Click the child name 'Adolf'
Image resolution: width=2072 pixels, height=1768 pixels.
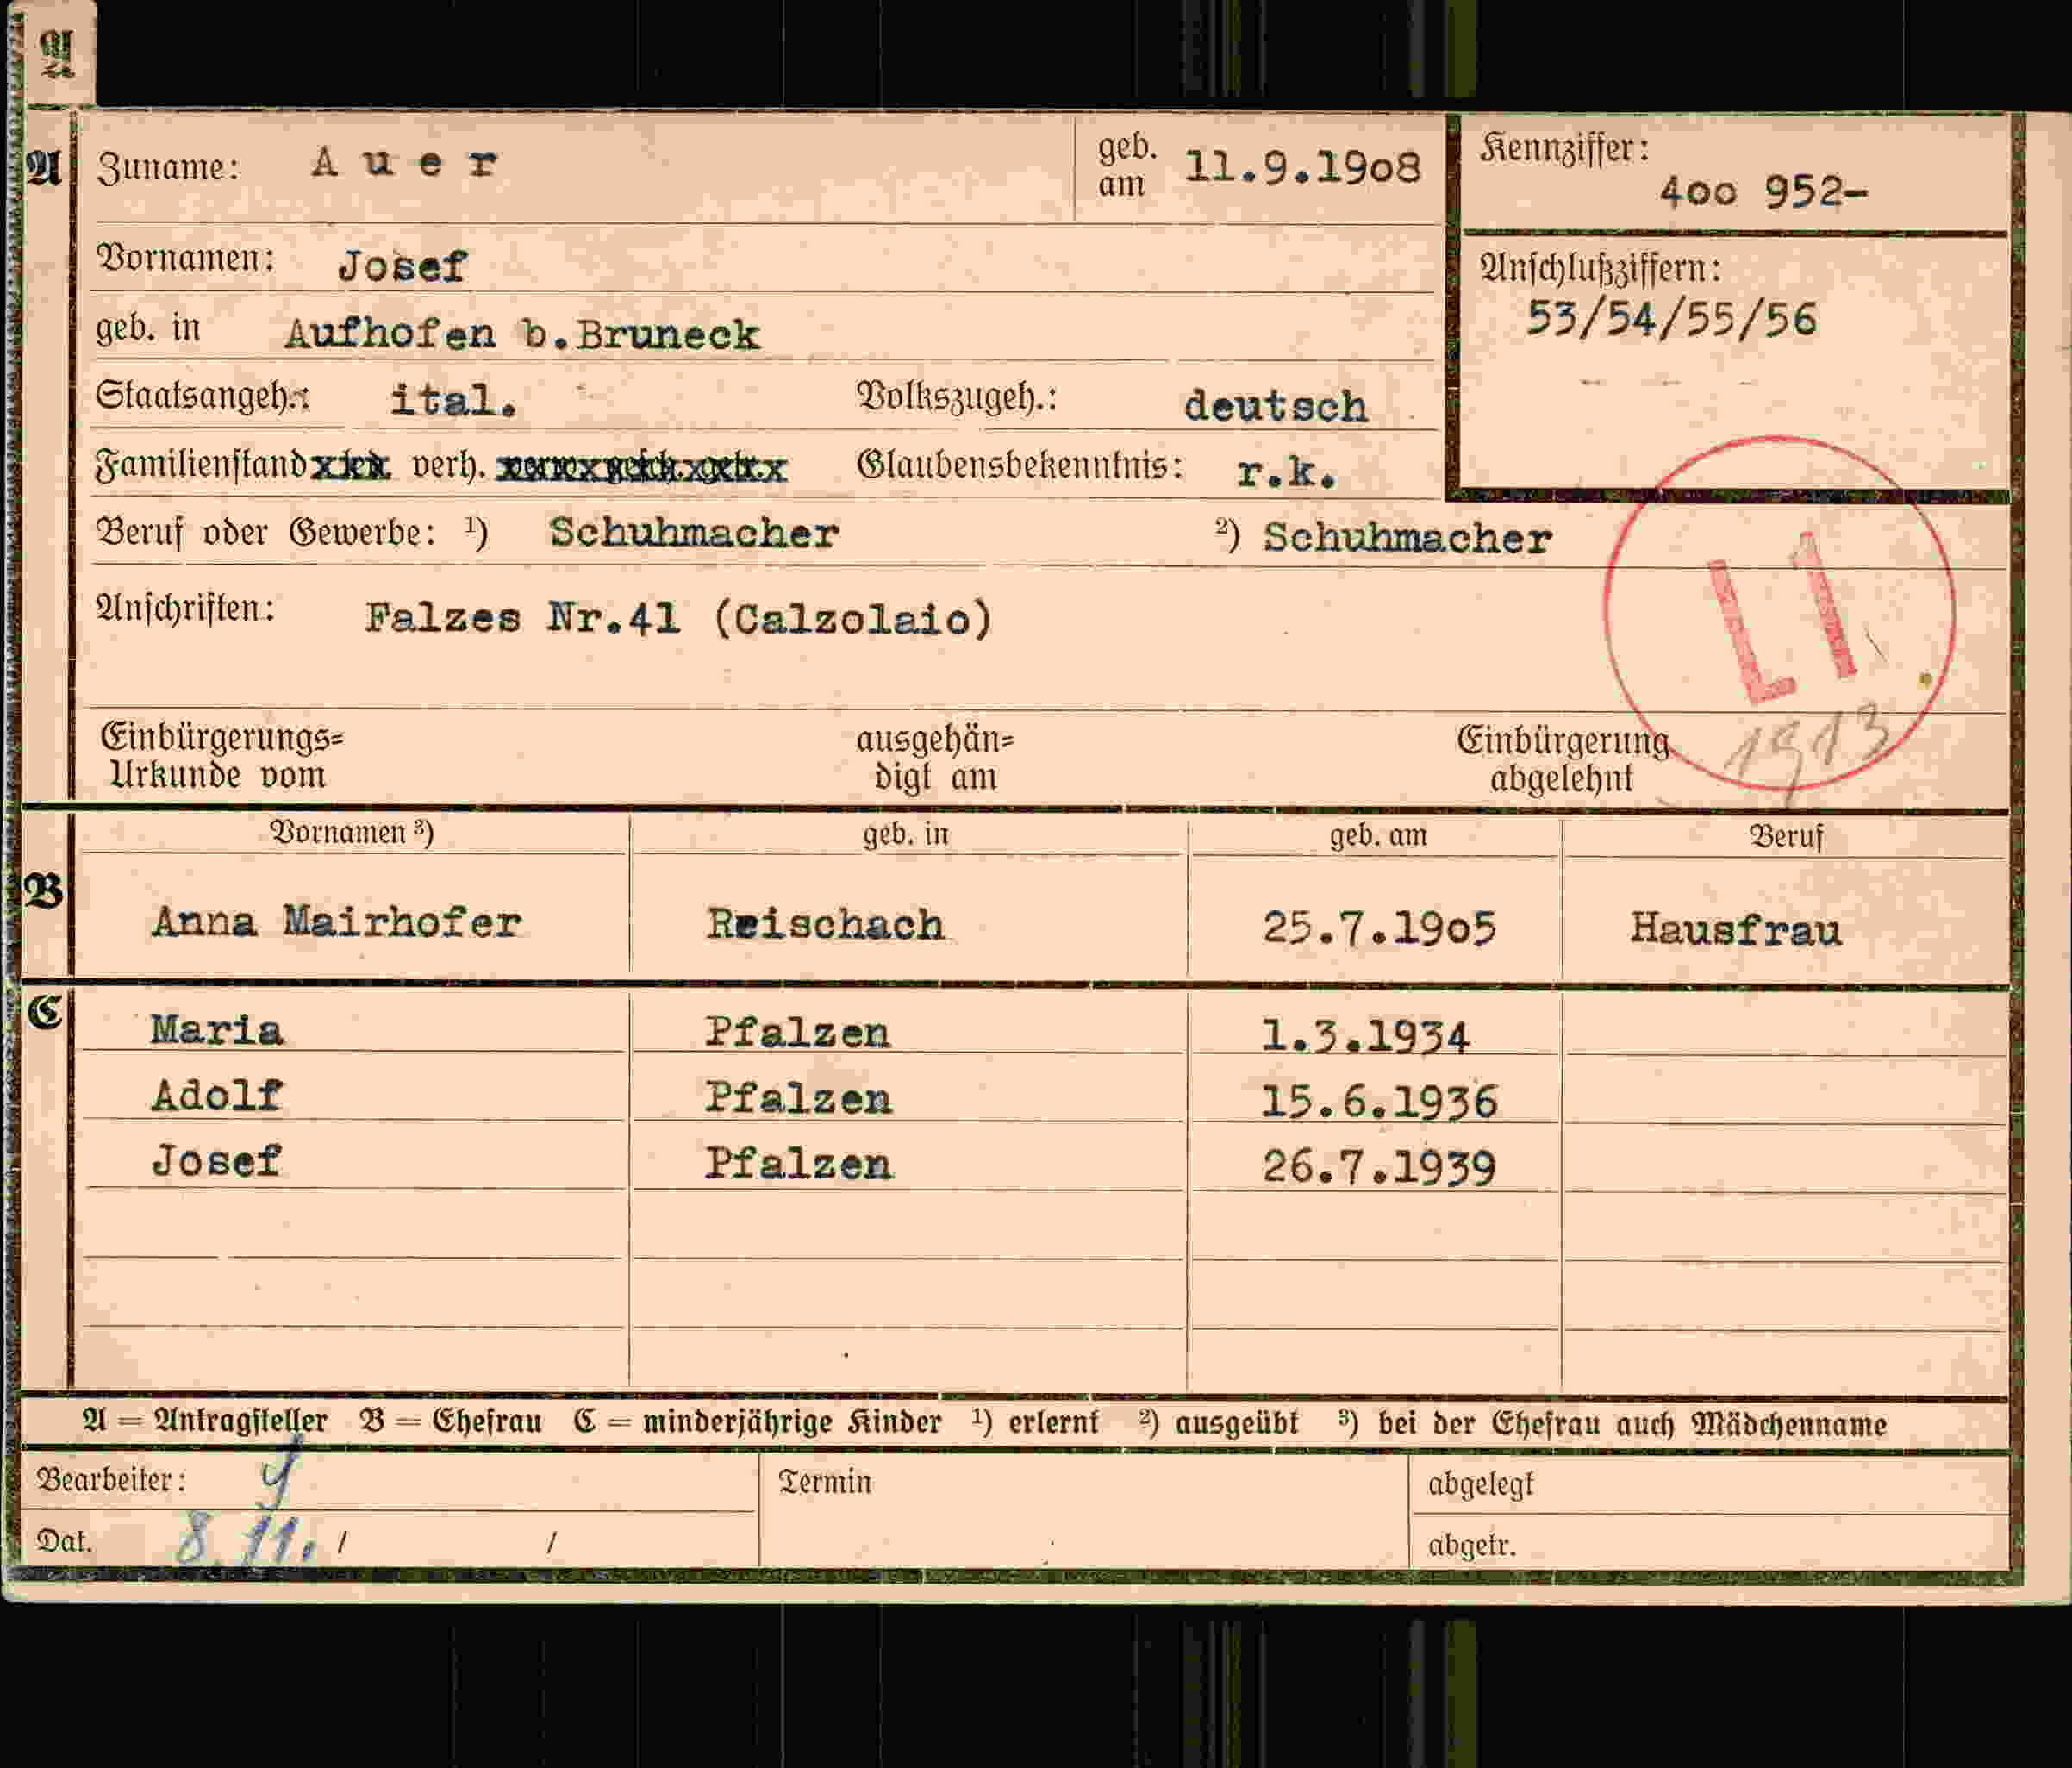[217, 1096]
